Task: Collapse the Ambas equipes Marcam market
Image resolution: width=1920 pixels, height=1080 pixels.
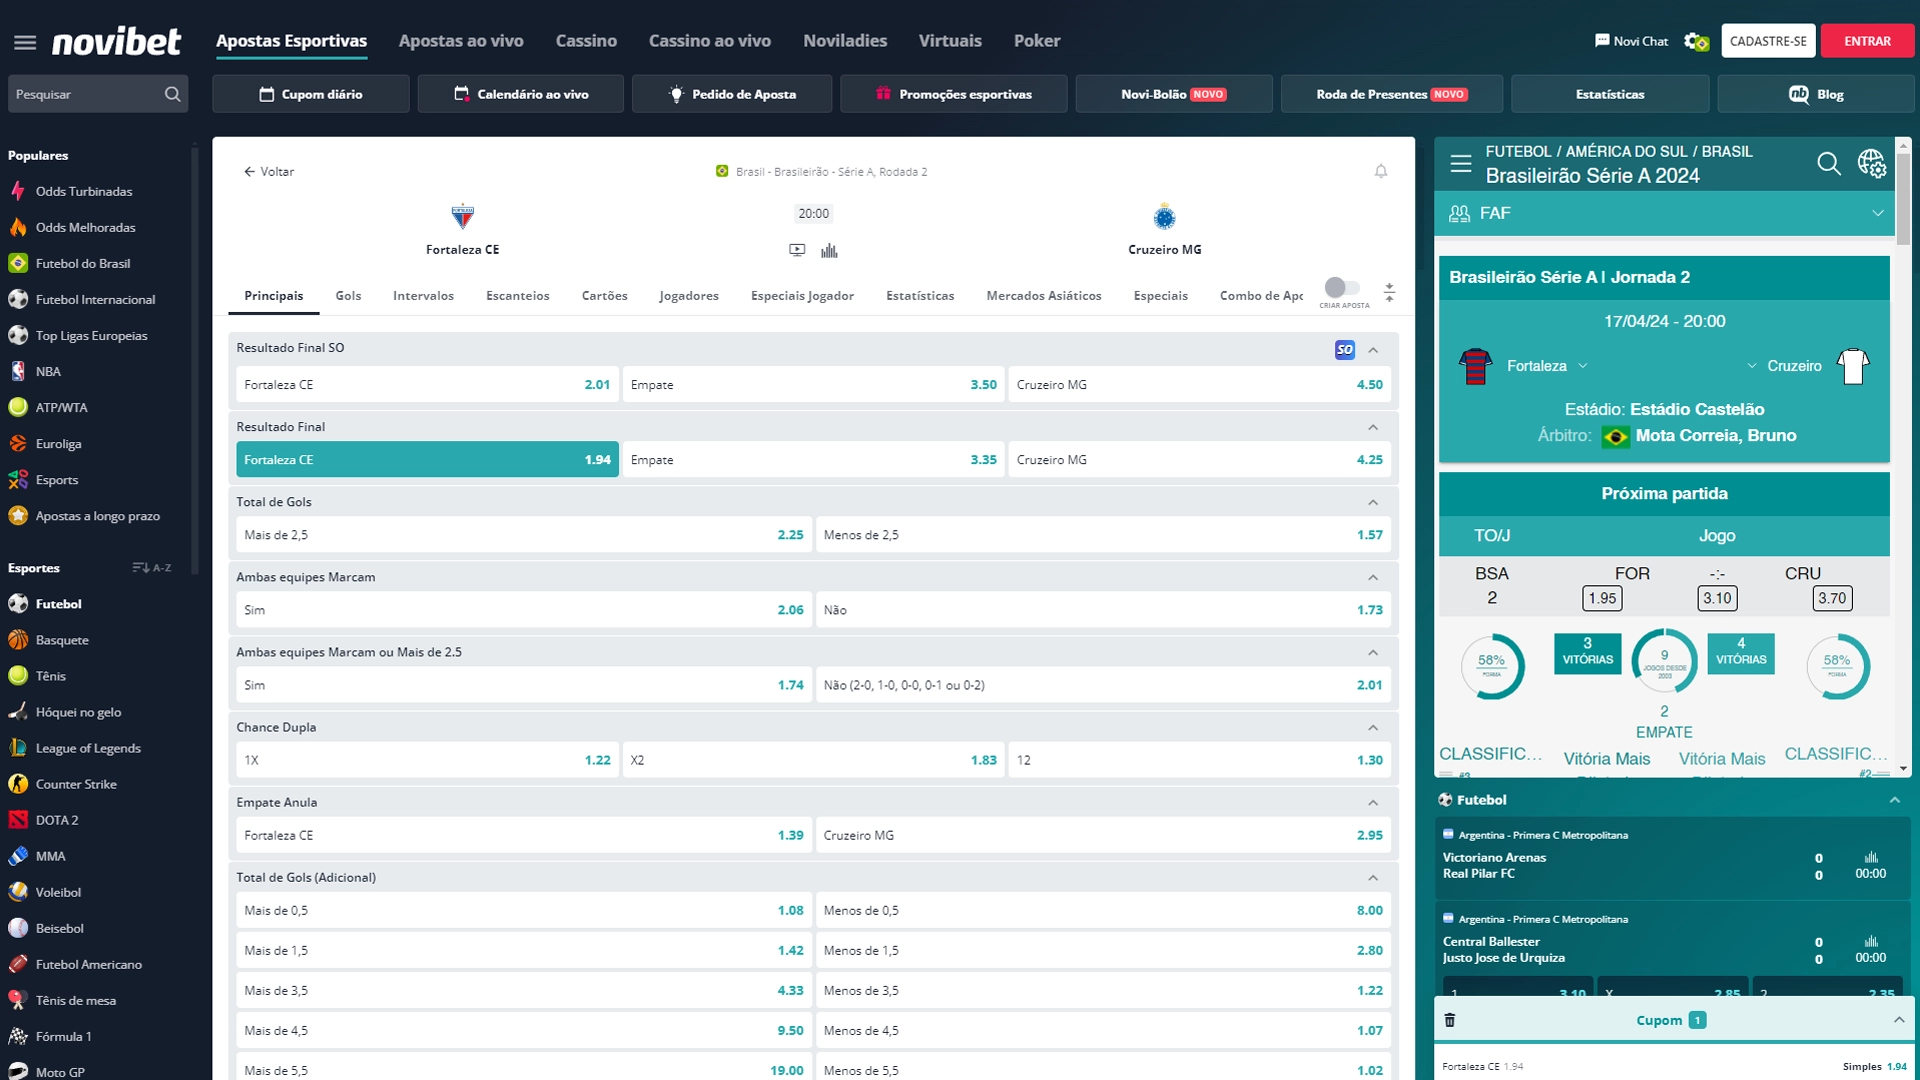Action: tap(1373, 577)
